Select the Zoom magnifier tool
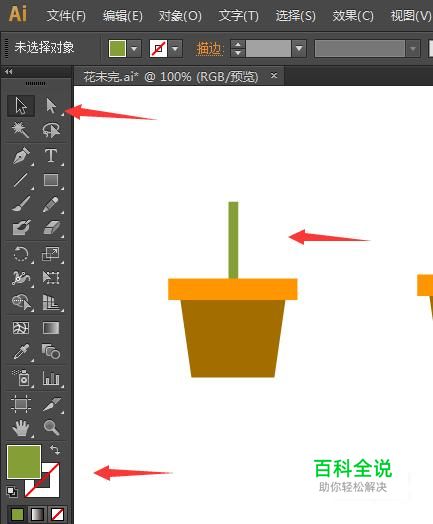The image size is (433, 524). point(51,428)
